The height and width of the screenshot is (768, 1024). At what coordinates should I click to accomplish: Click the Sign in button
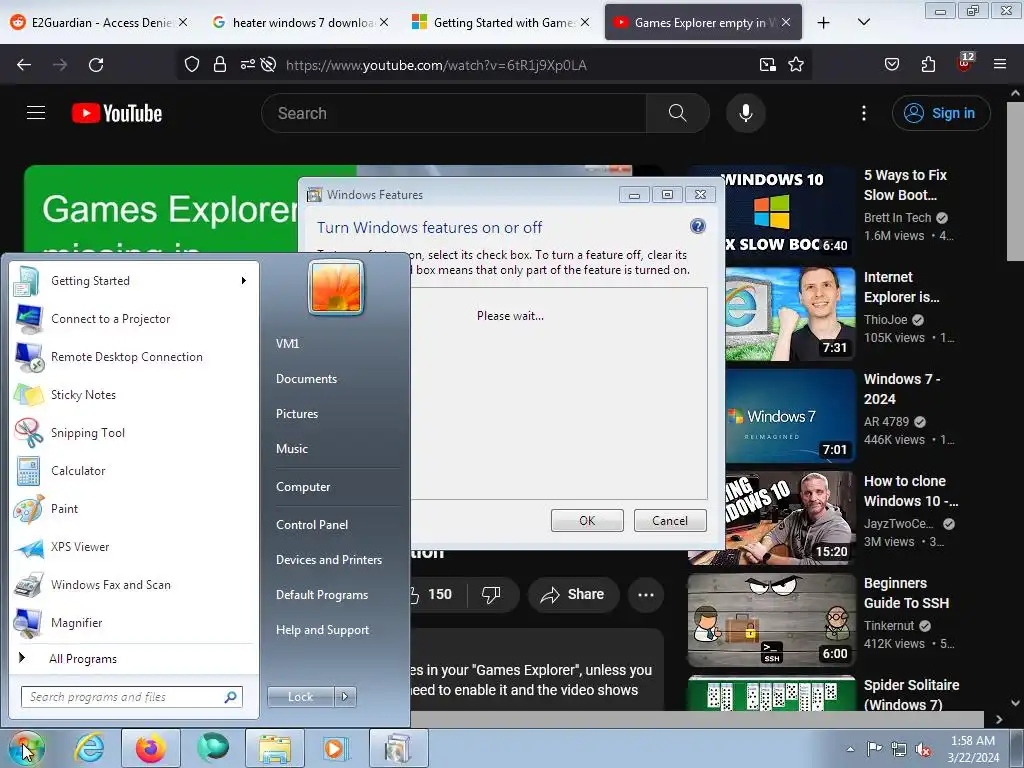pos(940,113)
